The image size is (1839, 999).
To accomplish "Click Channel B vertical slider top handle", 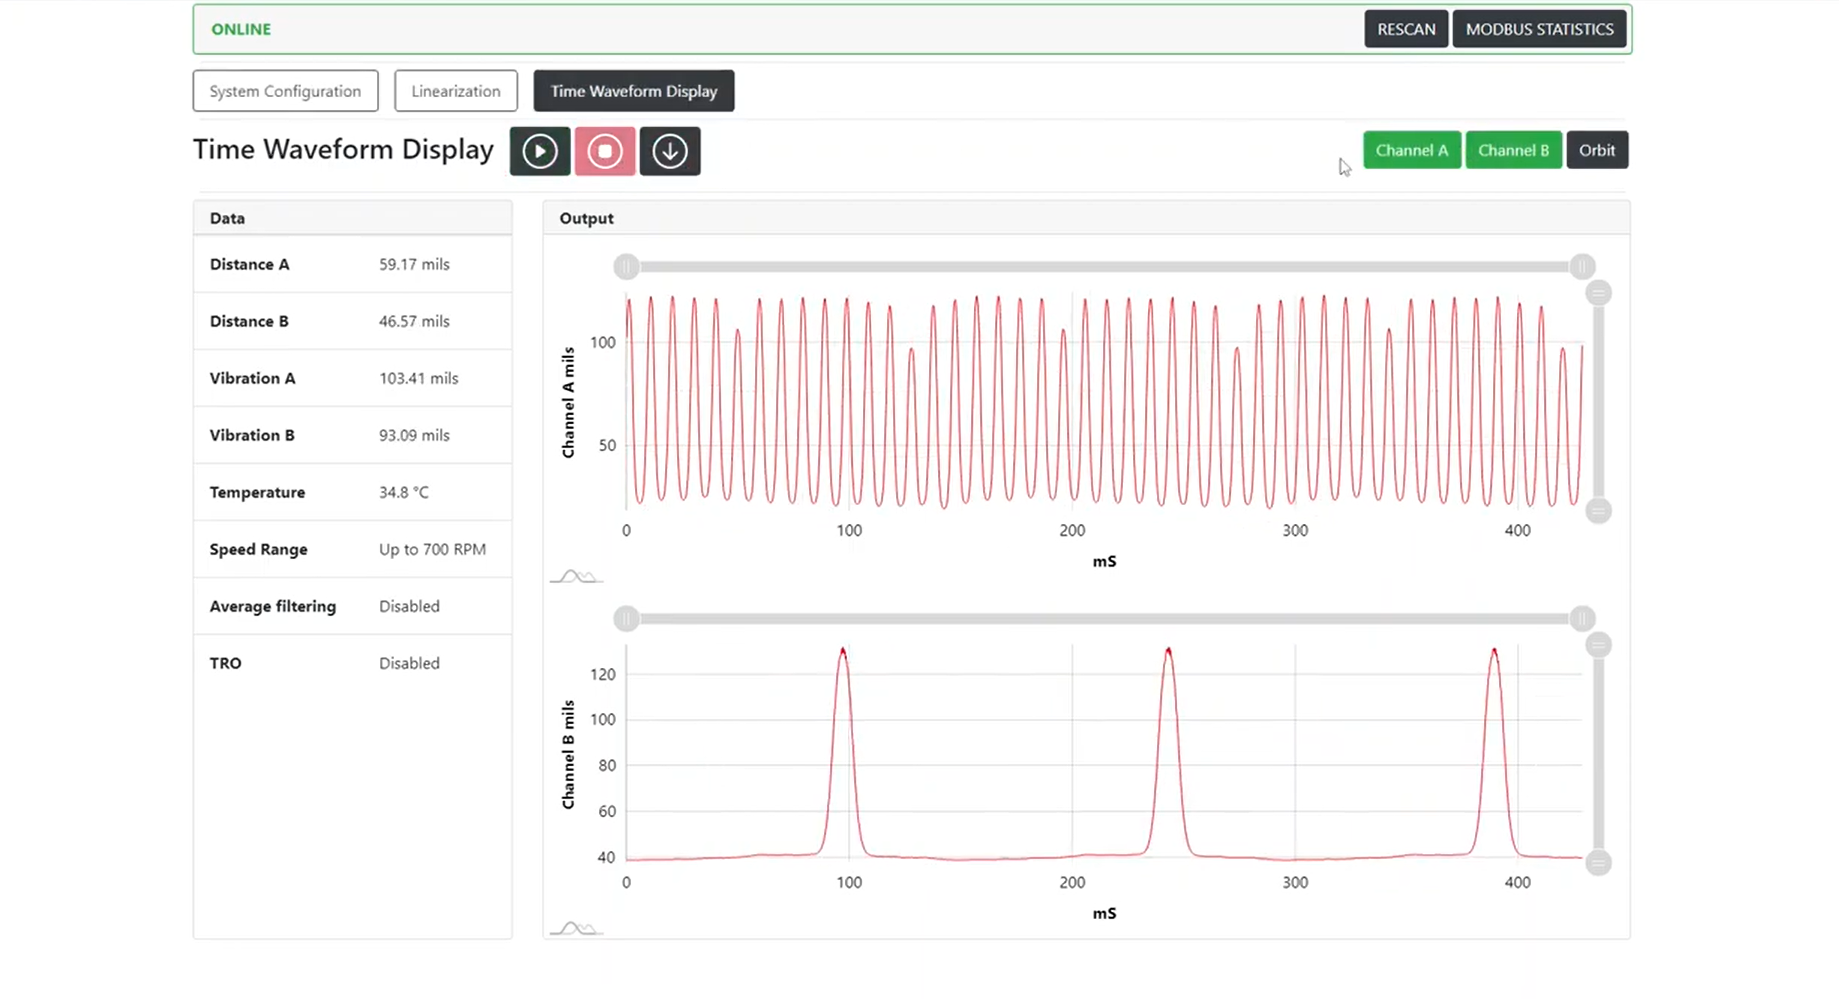I will [x=1598, y=645].
